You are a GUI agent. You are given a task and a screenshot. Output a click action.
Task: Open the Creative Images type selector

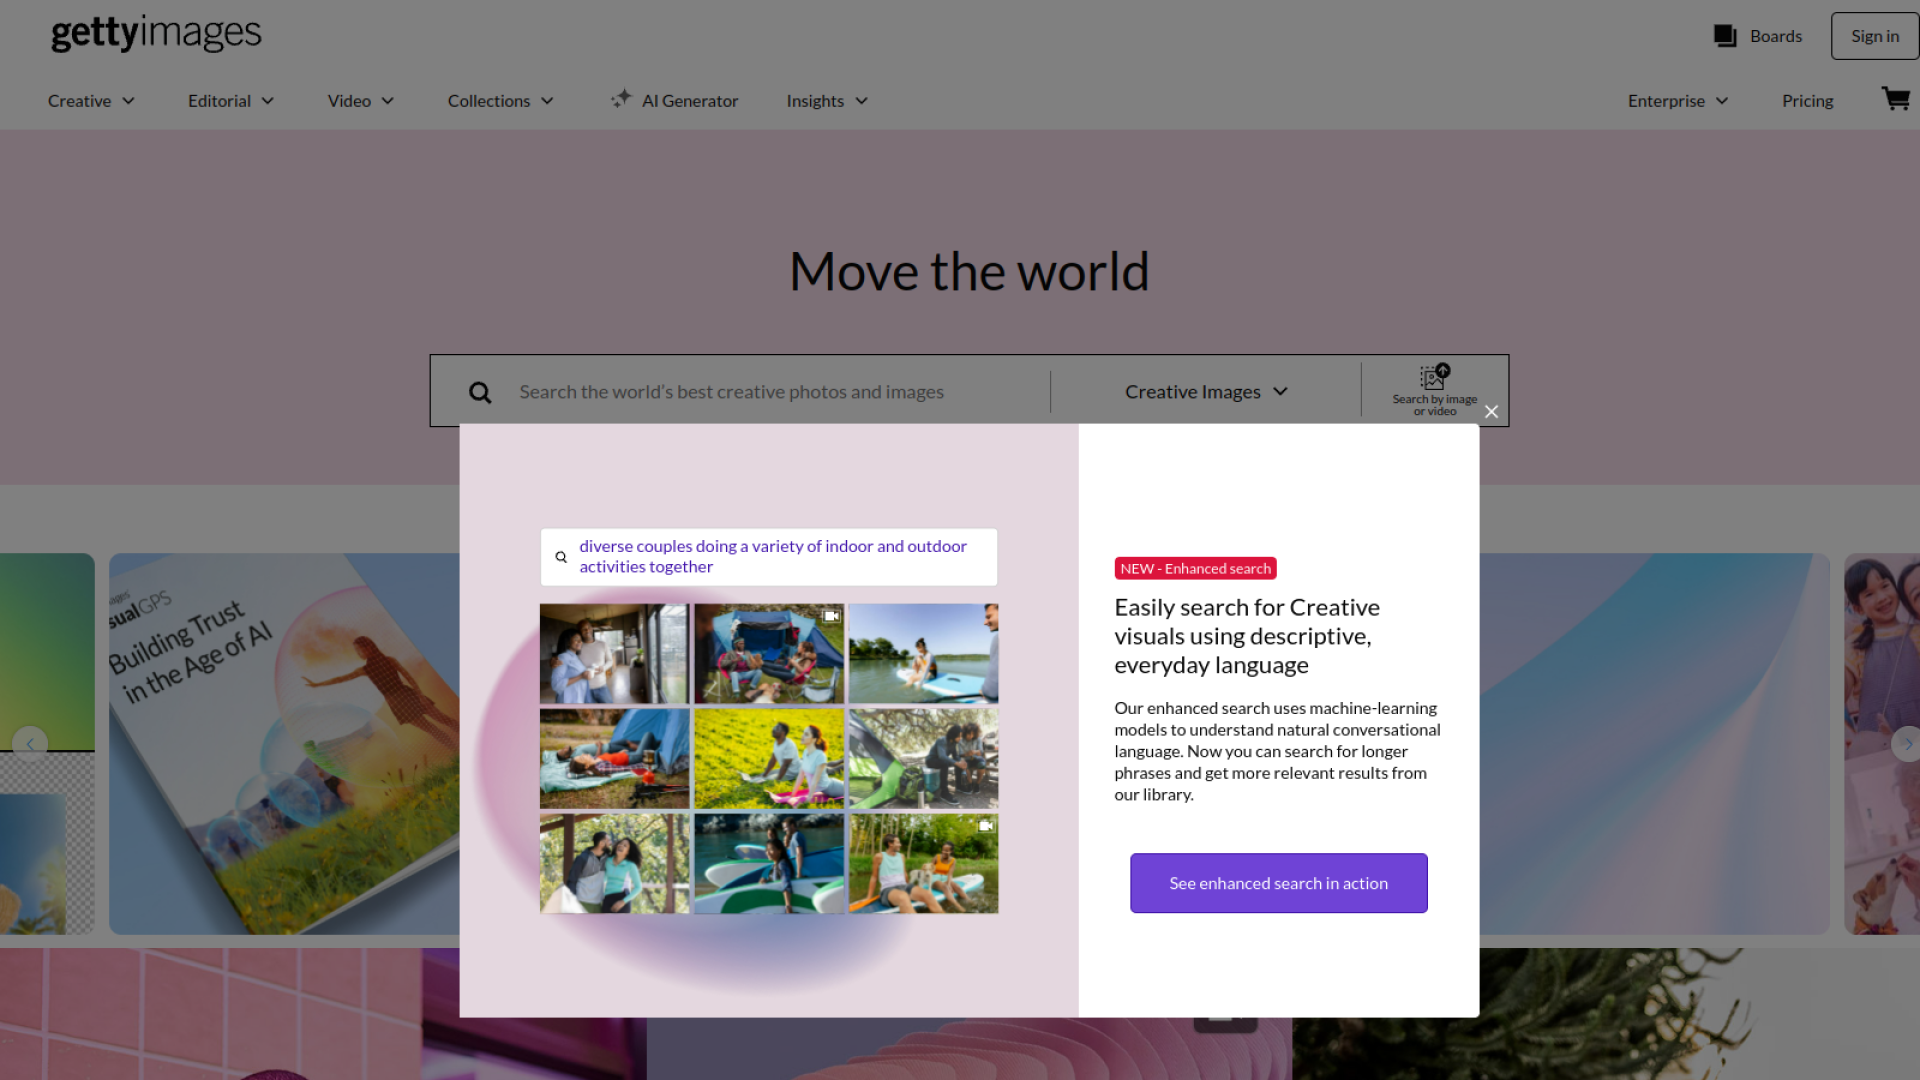coord(1205,392)
